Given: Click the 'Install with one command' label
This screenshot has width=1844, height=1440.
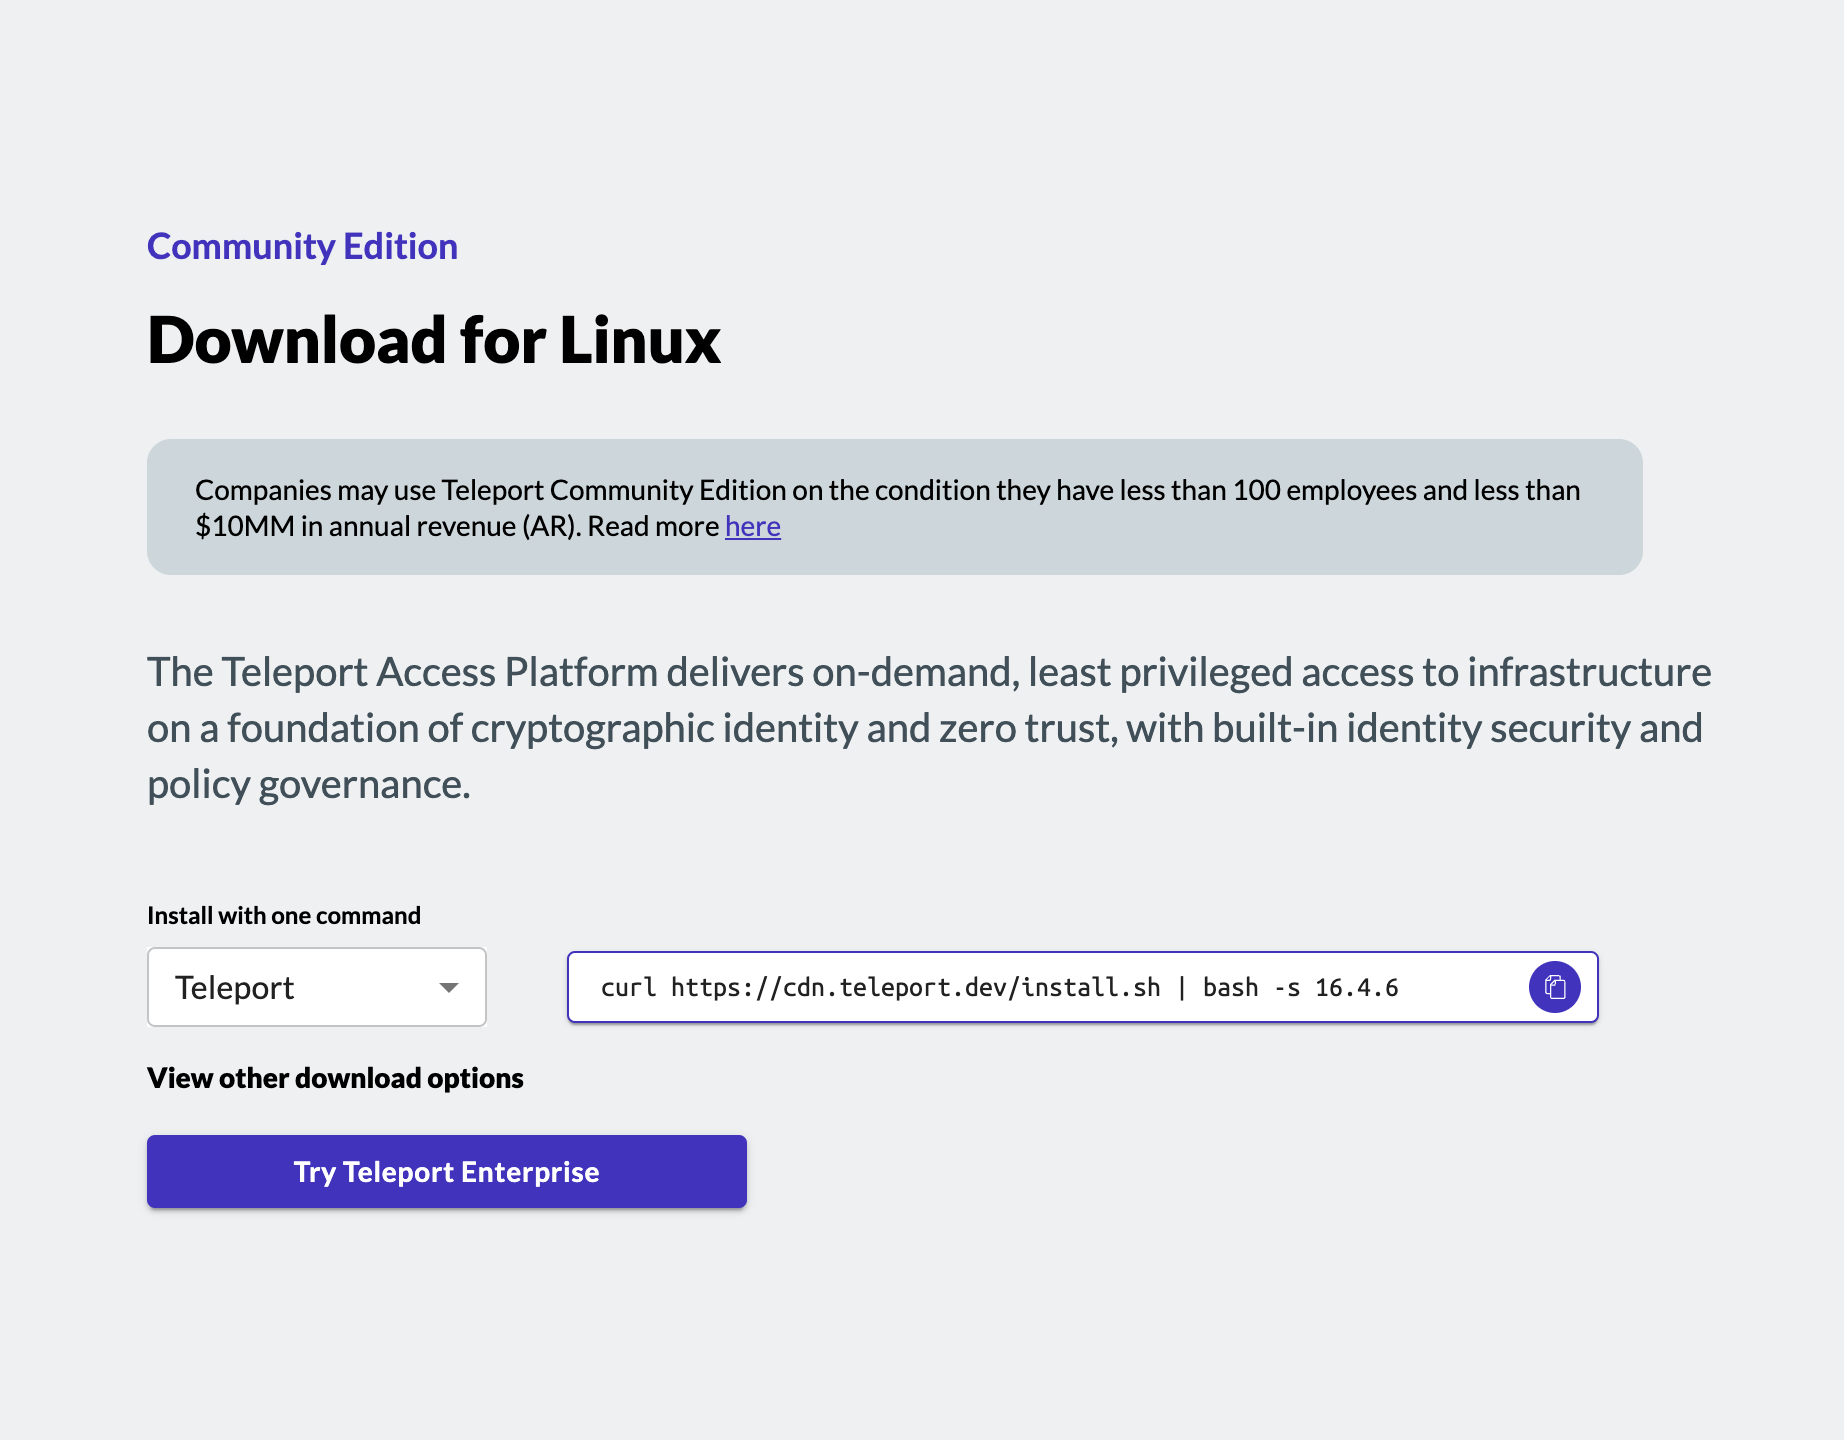Looking at the screenshot, I should (284, 915).
